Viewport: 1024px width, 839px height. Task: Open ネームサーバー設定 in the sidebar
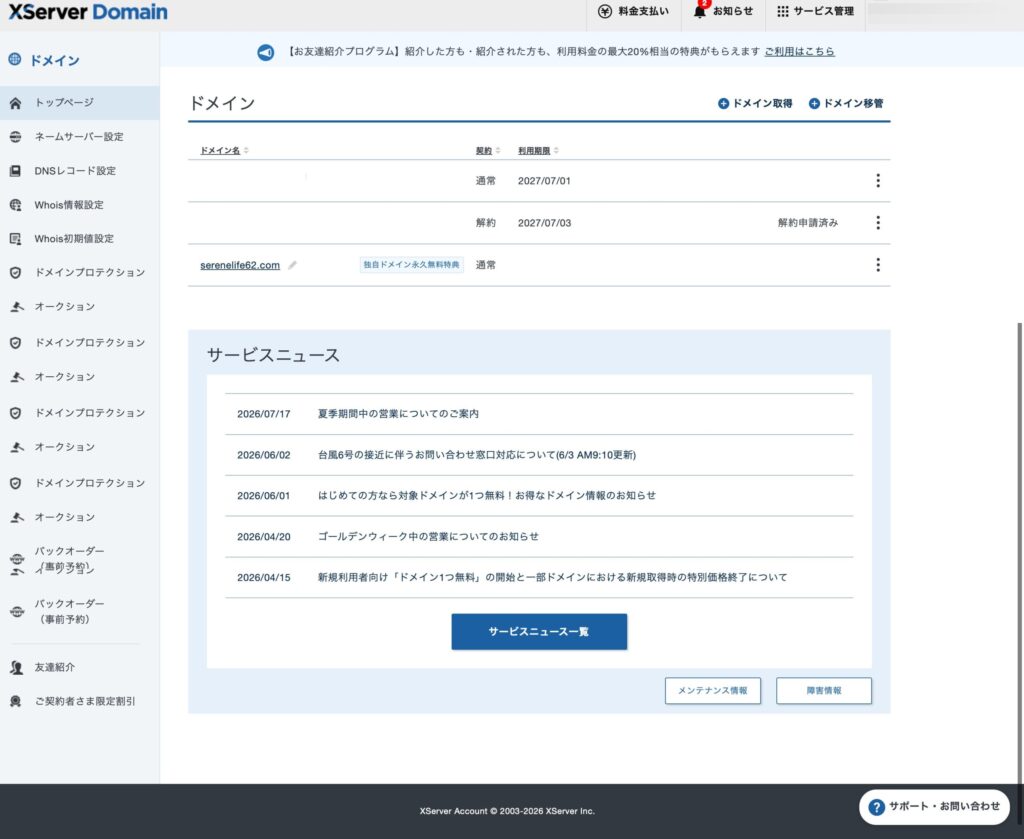coord(80,136)
